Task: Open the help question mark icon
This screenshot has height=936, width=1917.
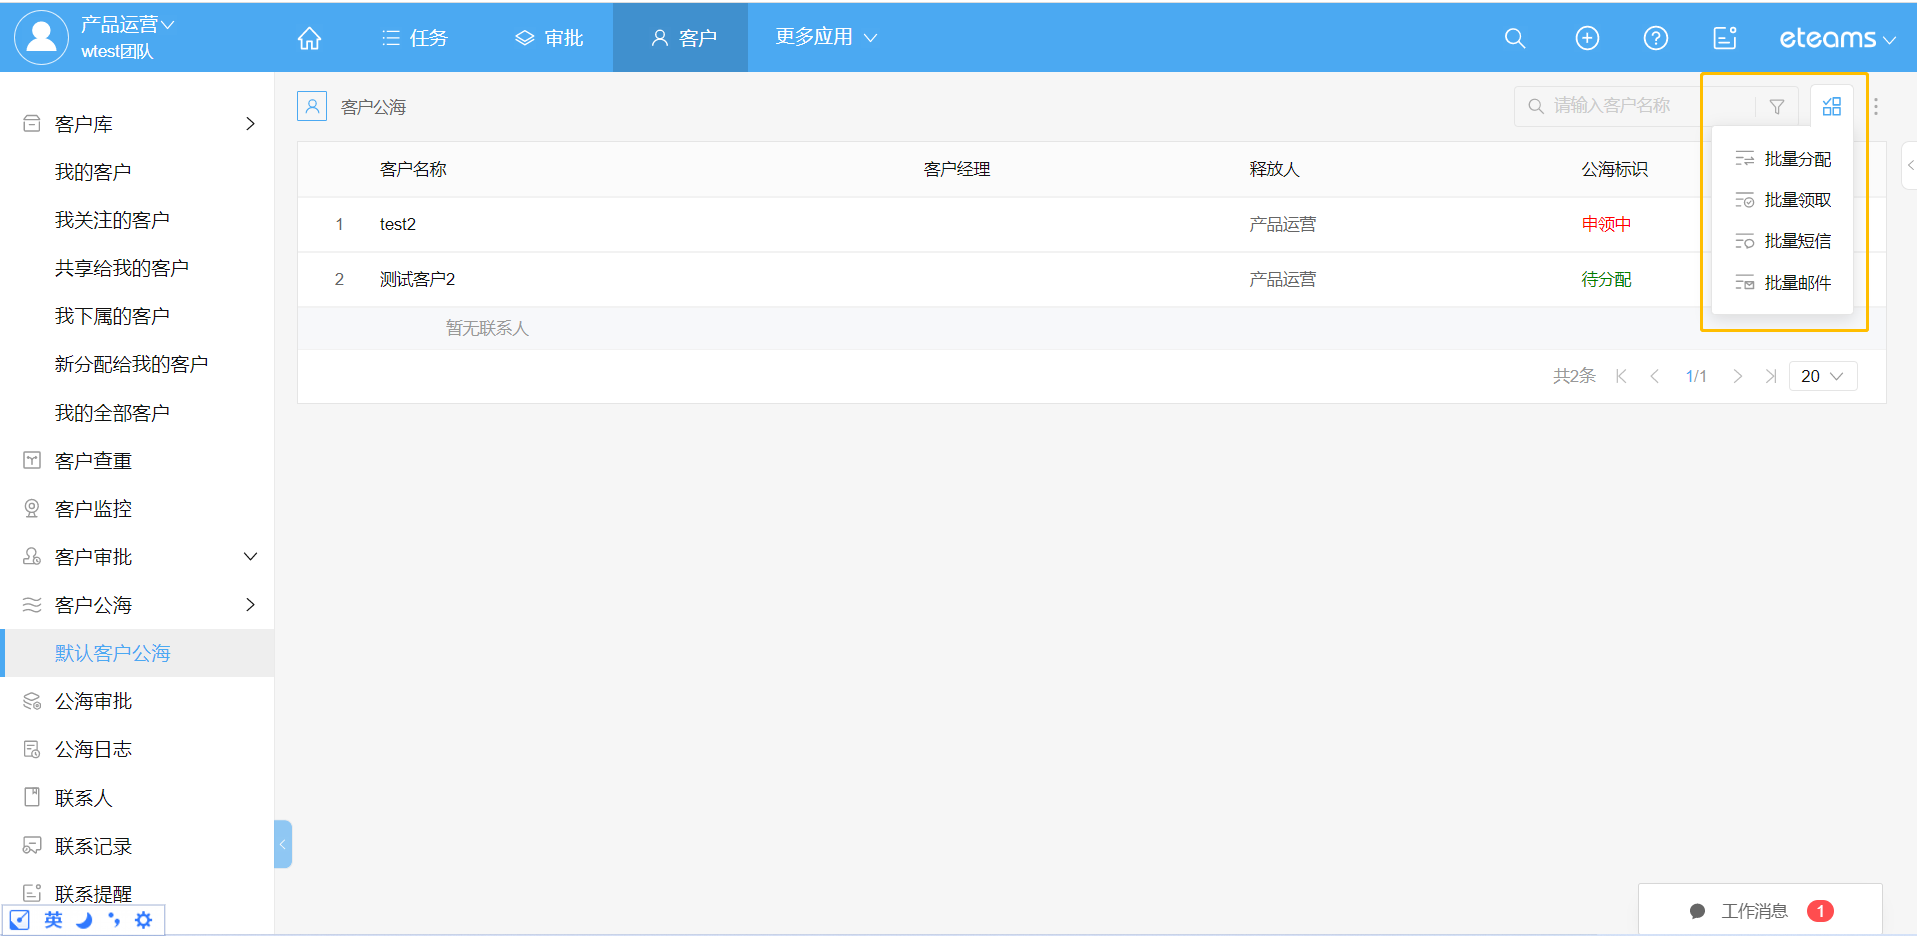Action: [1655, 38]
